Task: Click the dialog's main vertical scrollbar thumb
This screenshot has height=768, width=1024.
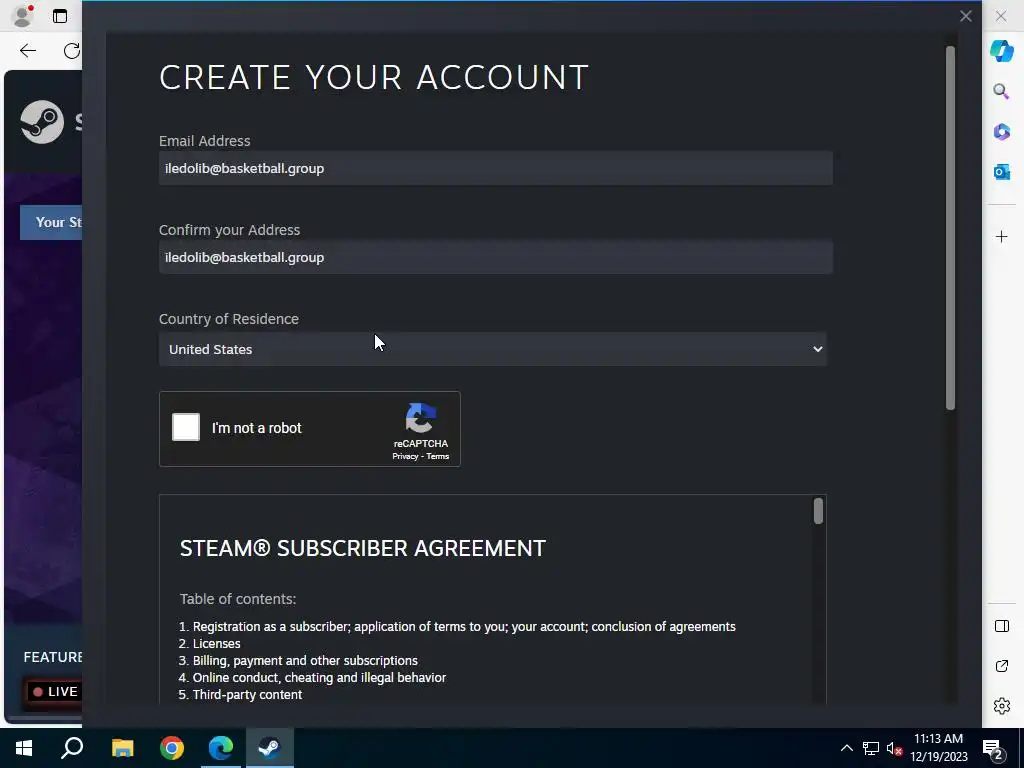Action: 950,228
